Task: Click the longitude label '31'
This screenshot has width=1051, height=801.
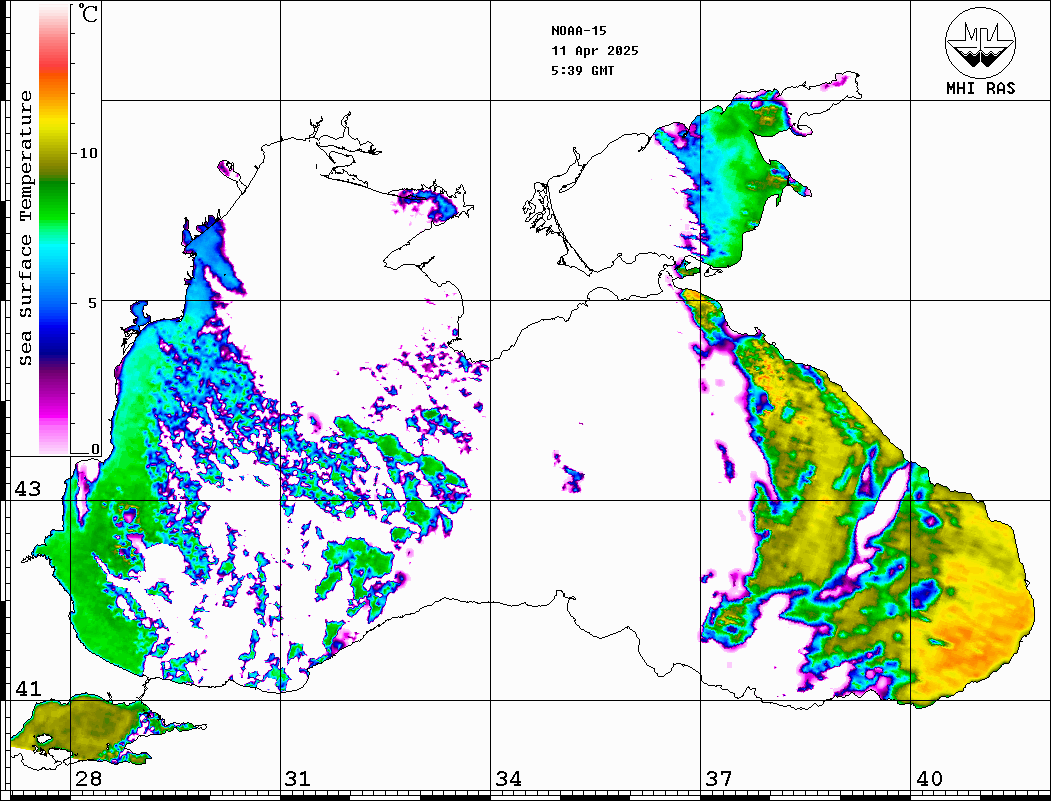Action: pos(298,779)
